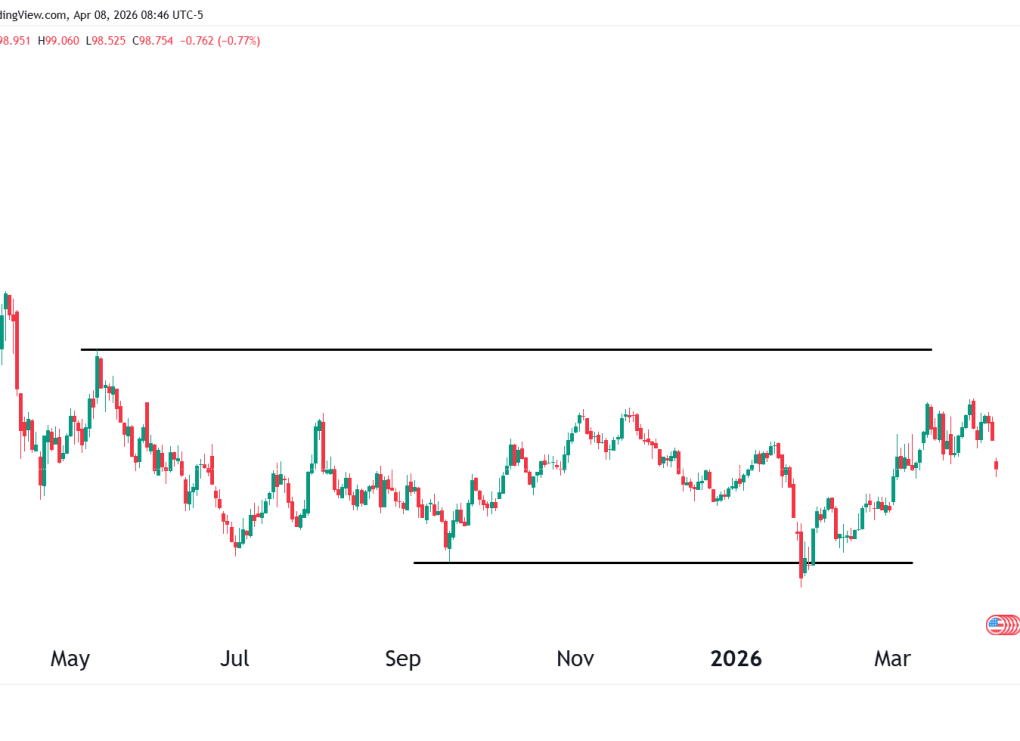Click the lowest candle below the support line

tap(801, 567)
